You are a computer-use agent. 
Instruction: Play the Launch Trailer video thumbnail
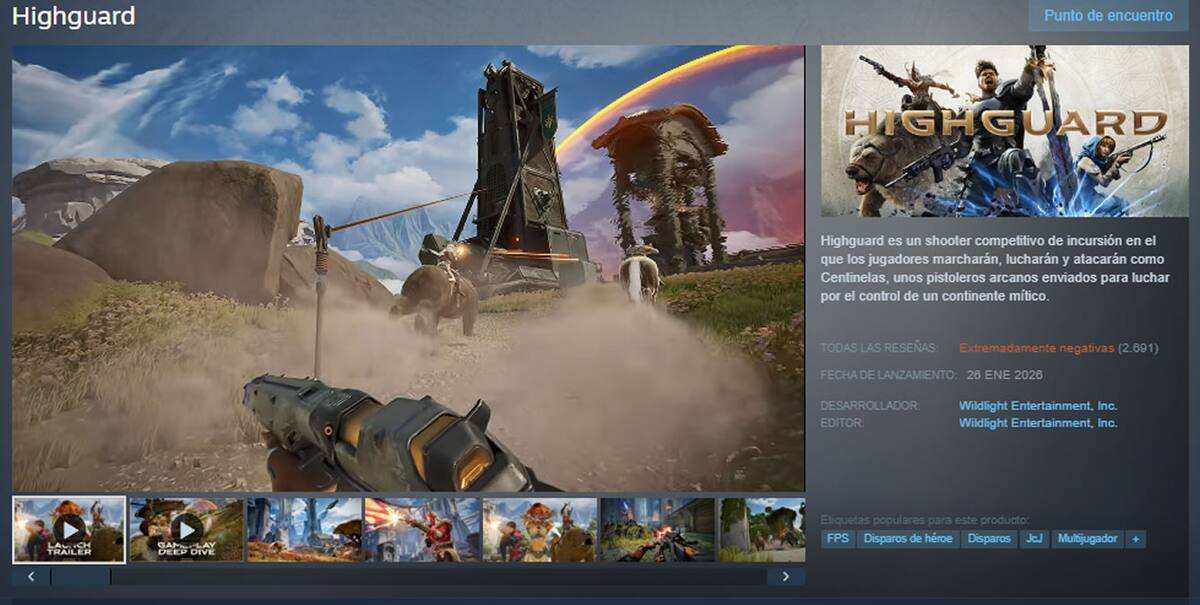point(69,529)
